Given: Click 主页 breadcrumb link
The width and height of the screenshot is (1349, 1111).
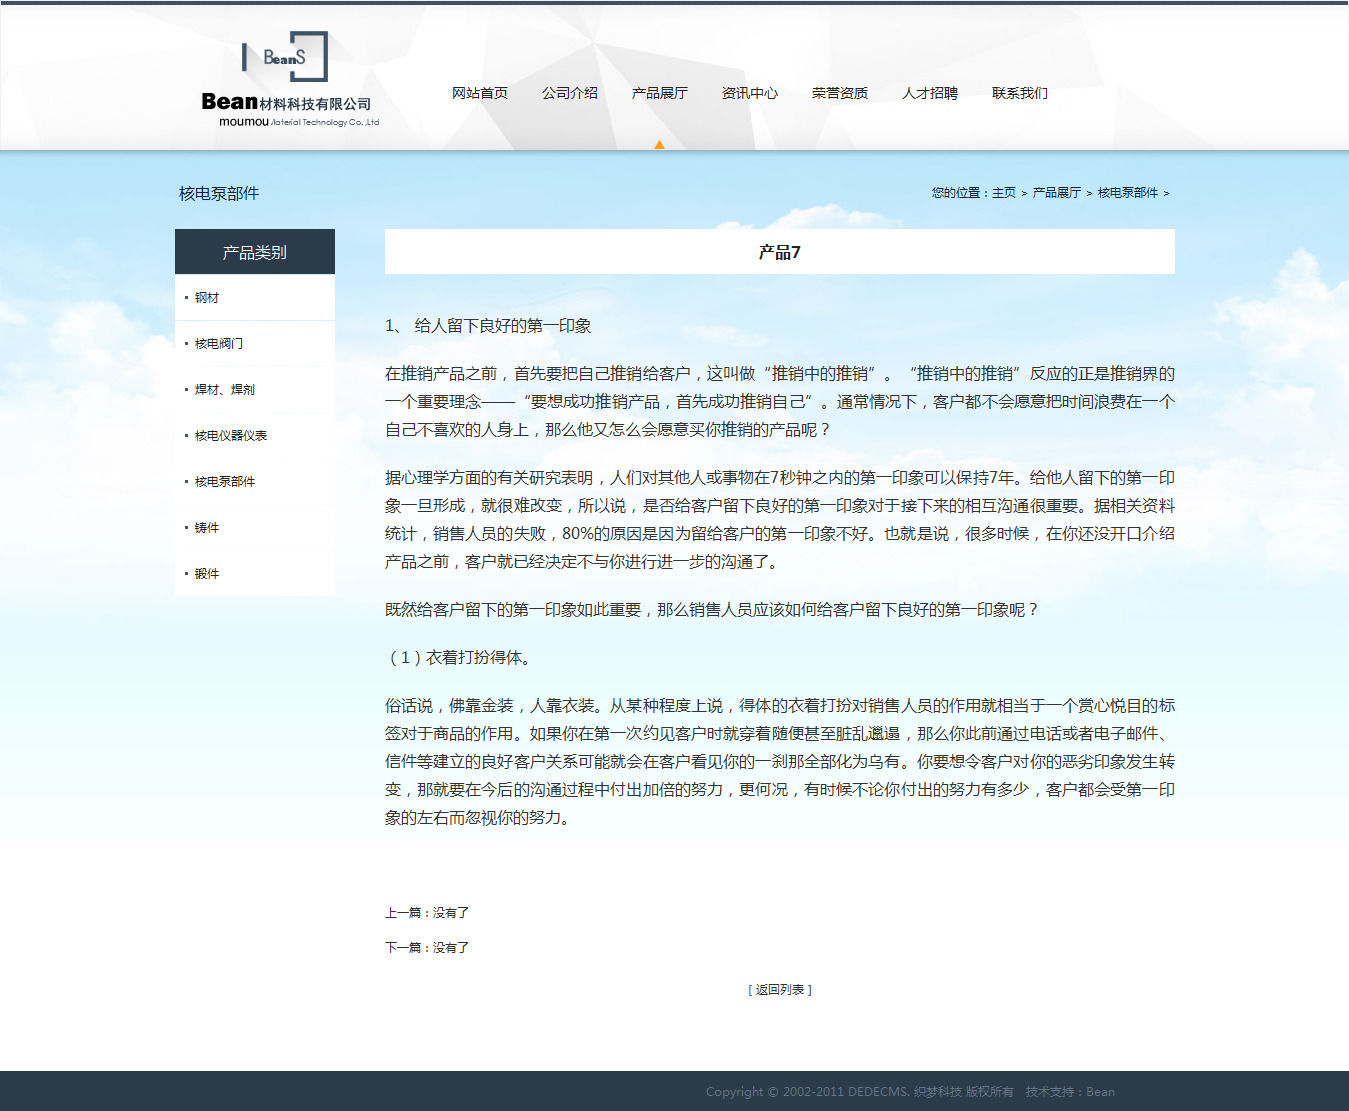Looking at the screenshot, I should tap(1004, 193).
